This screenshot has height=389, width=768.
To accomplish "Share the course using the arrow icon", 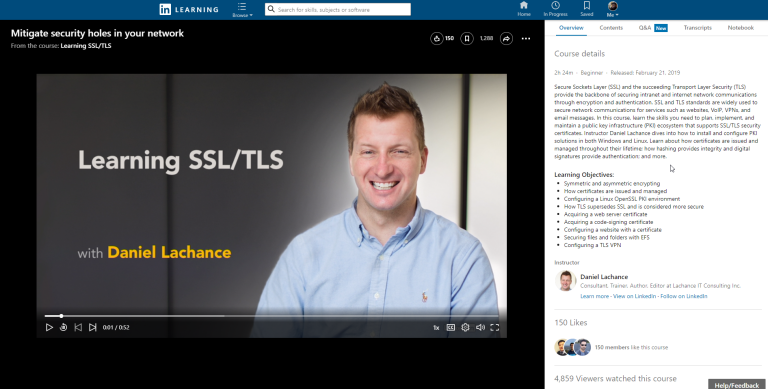I will coord(506,38).
